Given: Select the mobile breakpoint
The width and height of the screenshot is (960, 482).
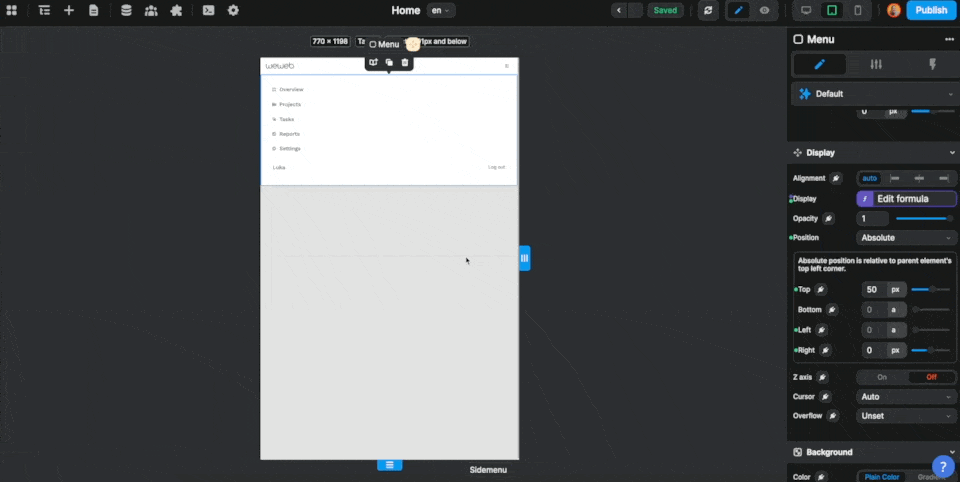Looking at the screenshot, I should [x=858, y=10].
